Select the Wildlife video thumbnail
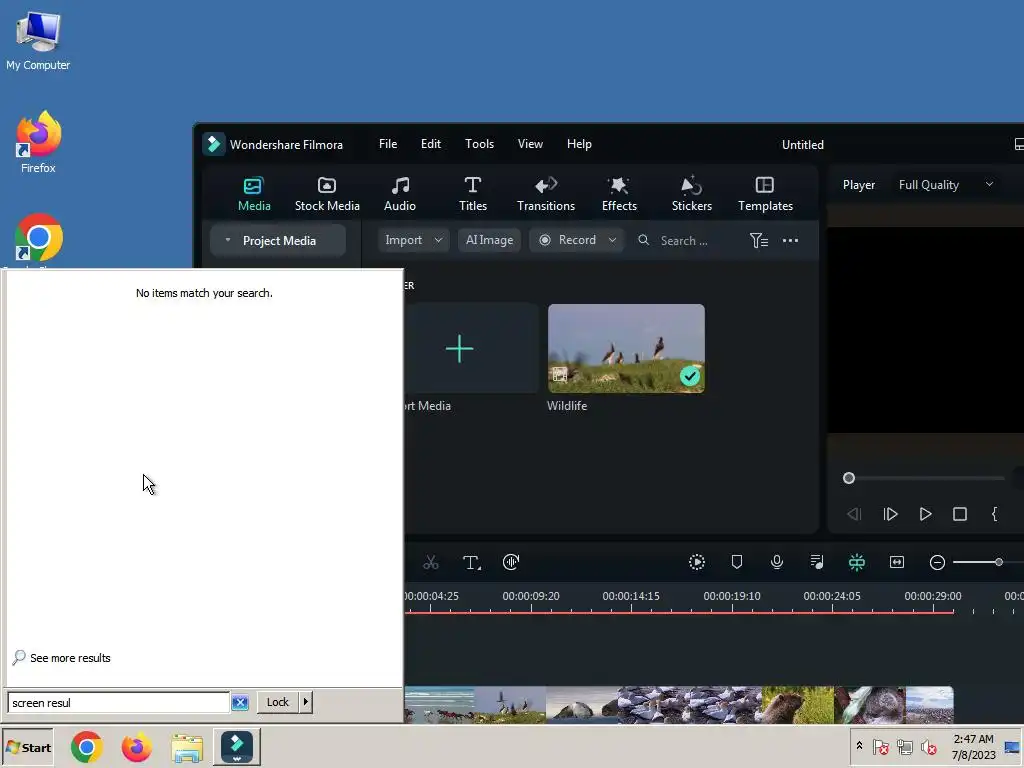The image size is (1024, 768). tap(626, 348)
